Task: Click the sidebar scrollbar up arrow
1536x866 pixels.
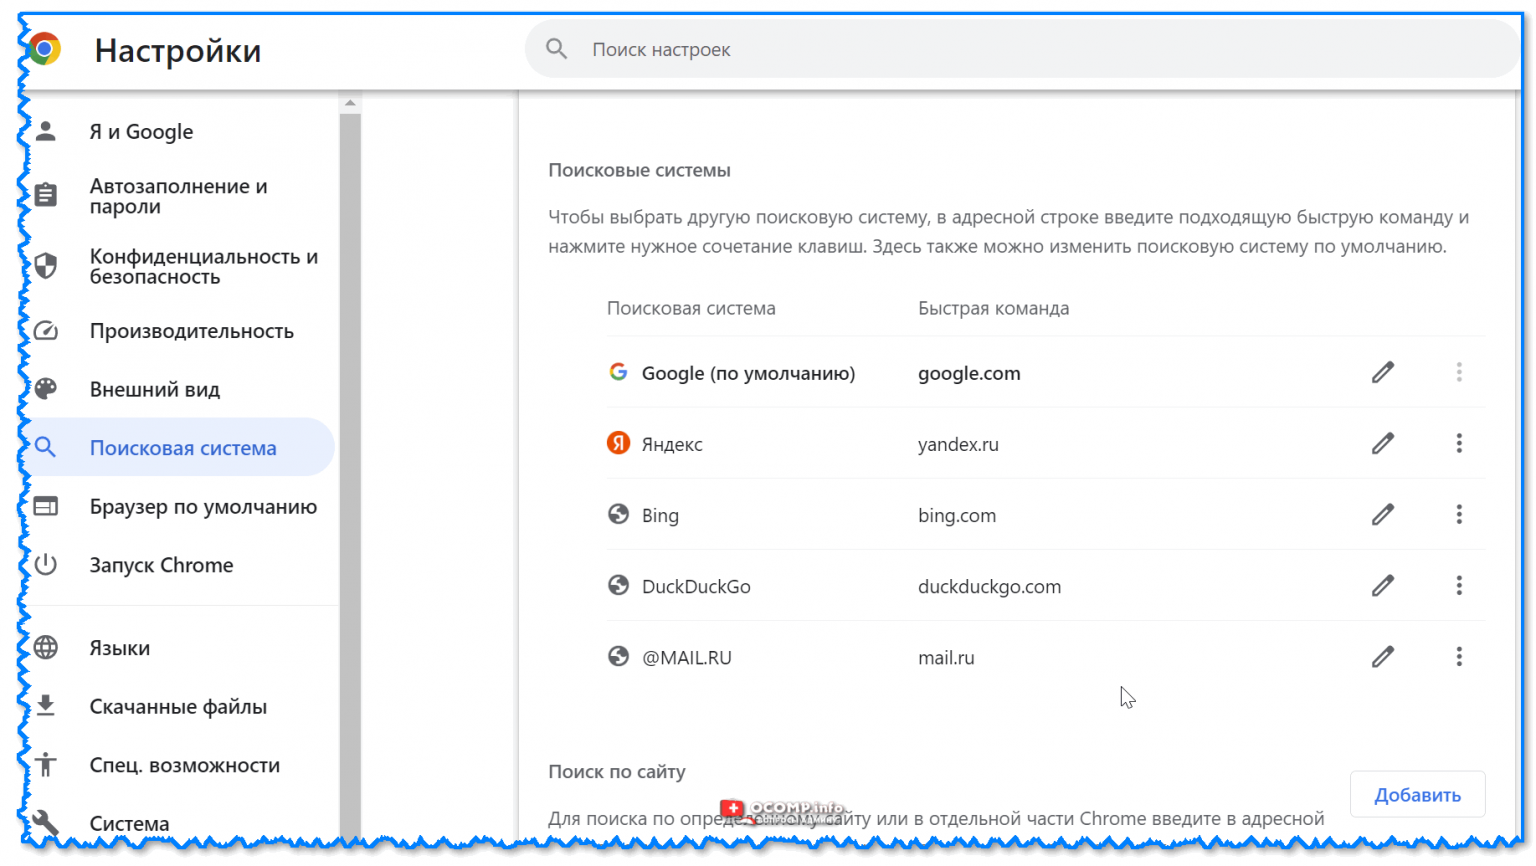Action: [350, 103]
